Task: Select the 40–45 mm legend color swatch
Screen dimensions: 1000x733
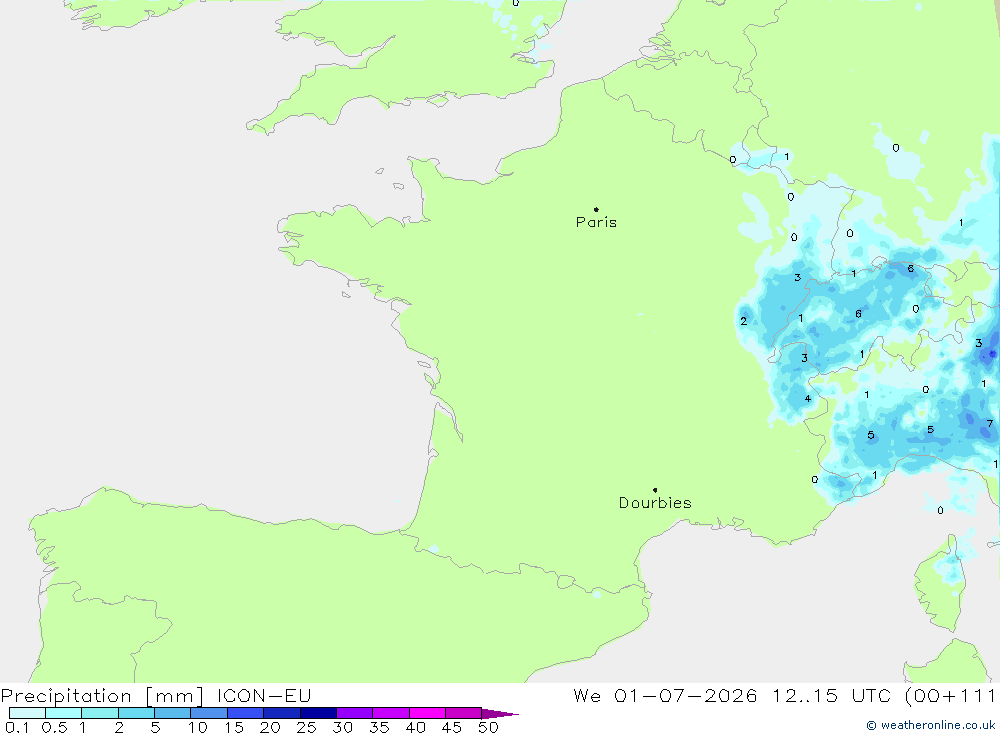Action: click(427, 713)
